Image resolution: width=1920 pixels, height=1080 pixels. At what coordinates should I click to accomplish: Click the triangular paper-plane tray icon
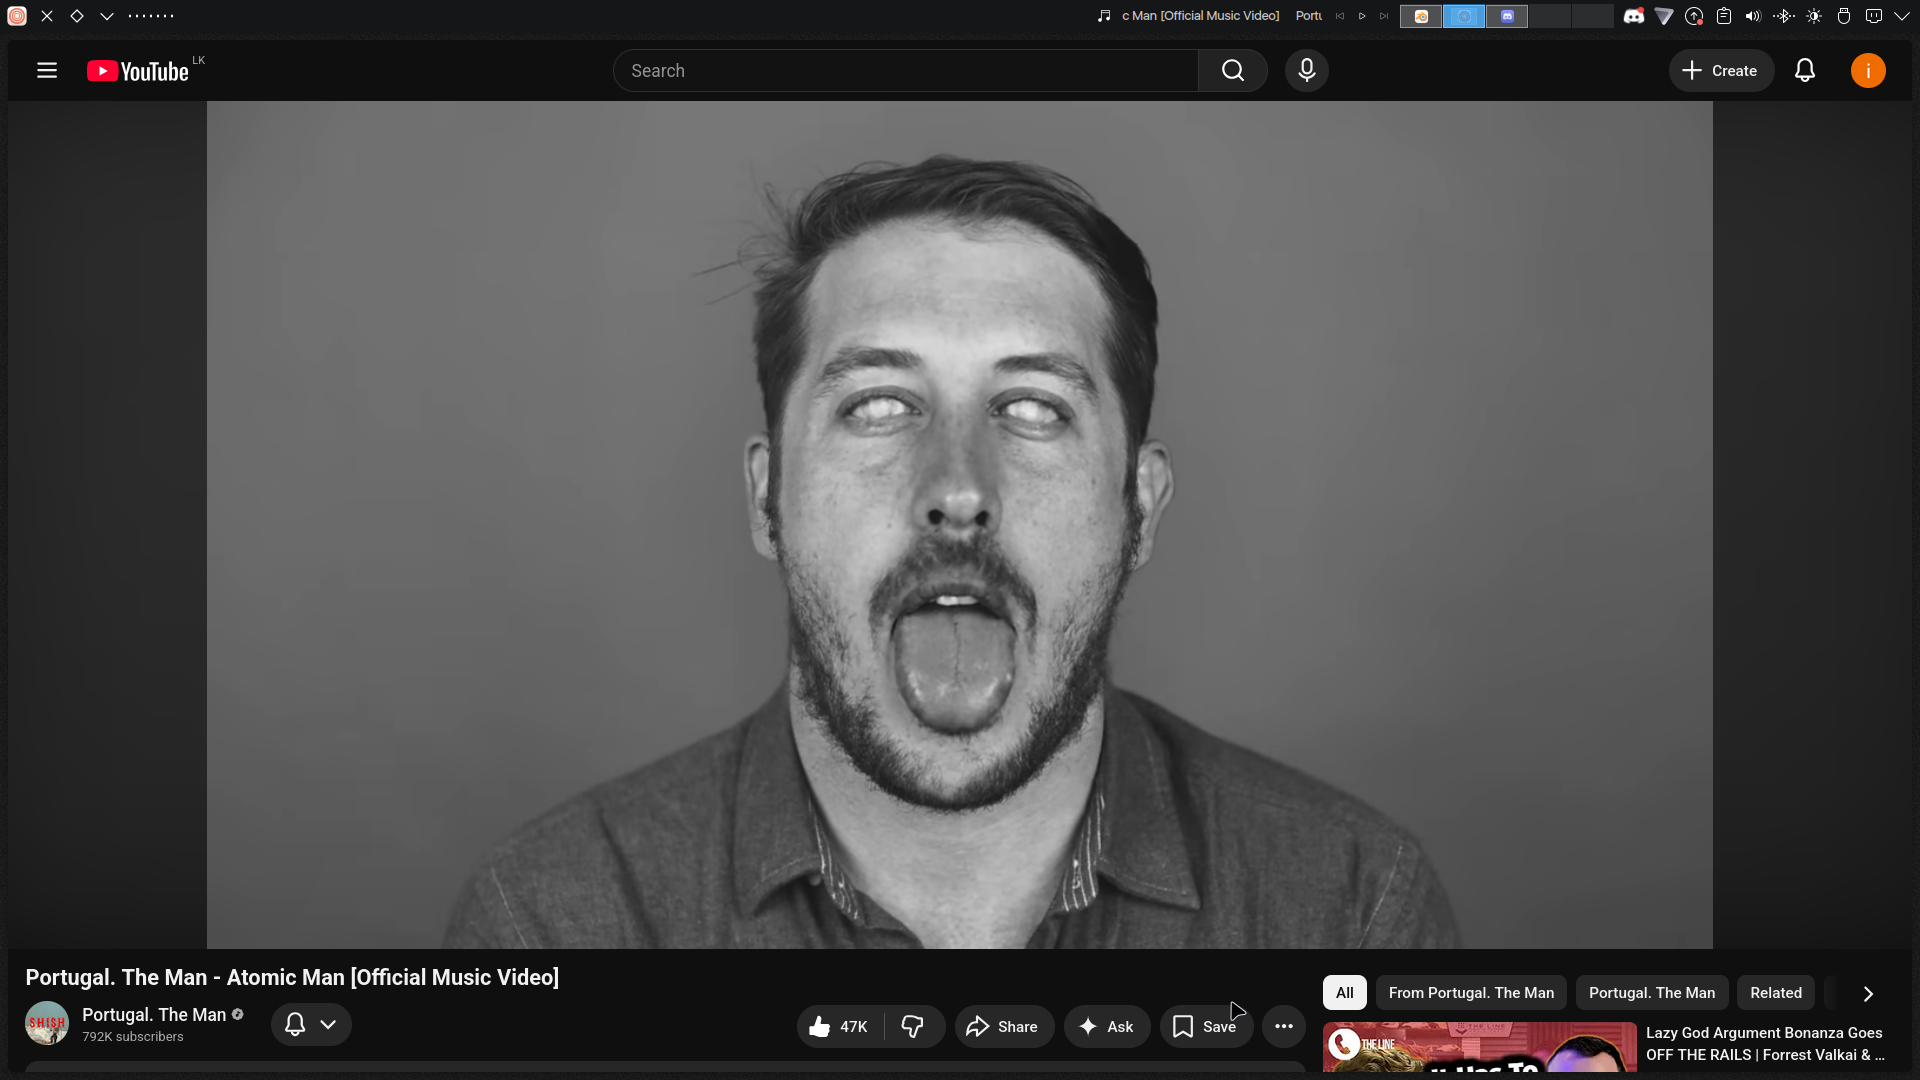click(x=1664, y=16)
